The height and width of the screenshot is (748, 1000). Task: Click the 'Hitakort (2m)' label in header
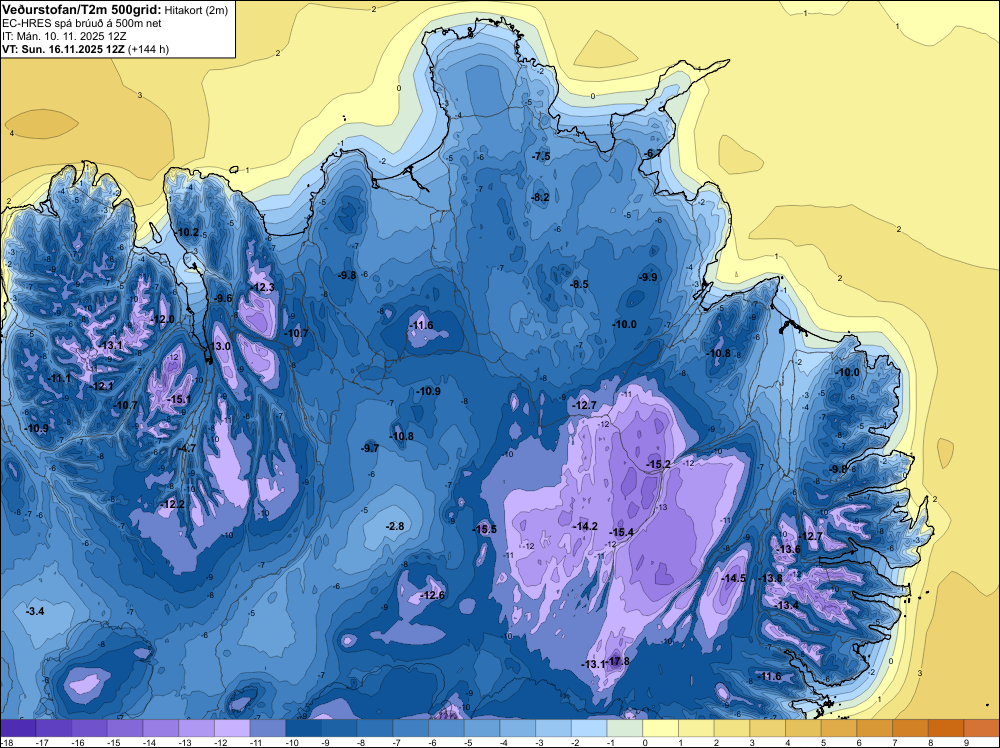tap(196, 10)
